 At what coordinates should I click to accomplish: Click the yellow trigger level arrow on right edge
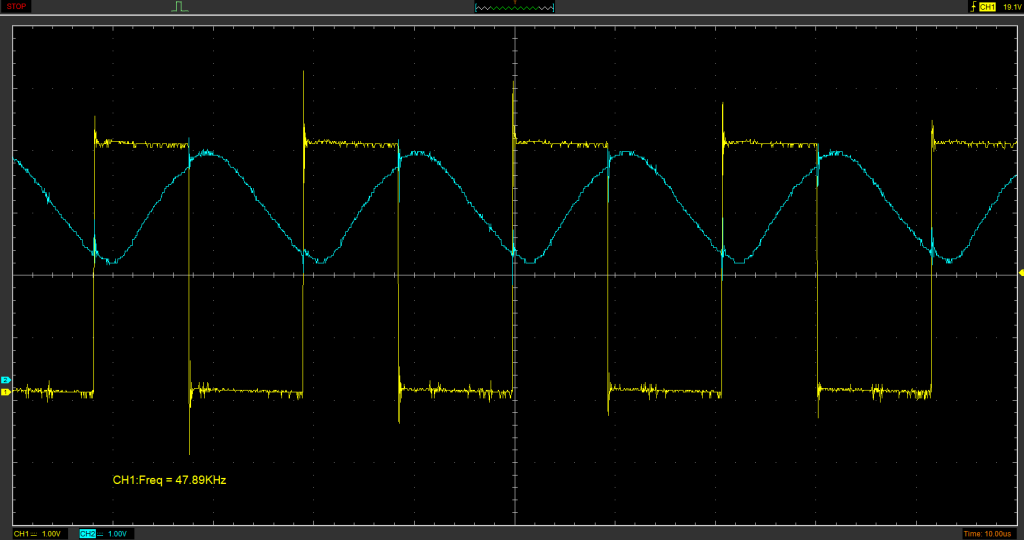click(x=1019, y=272)
